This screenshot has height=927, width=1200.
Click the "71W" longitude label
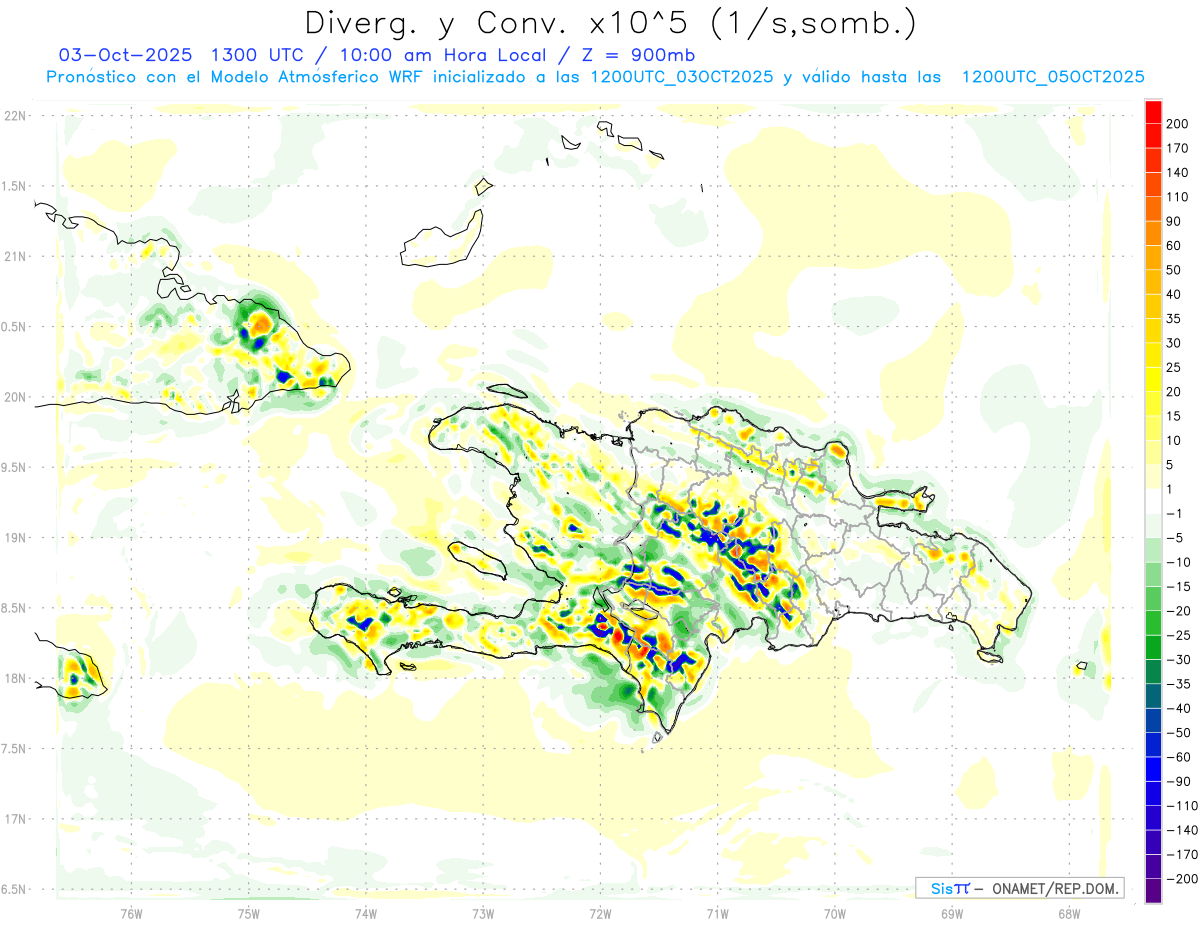(717, 913)
